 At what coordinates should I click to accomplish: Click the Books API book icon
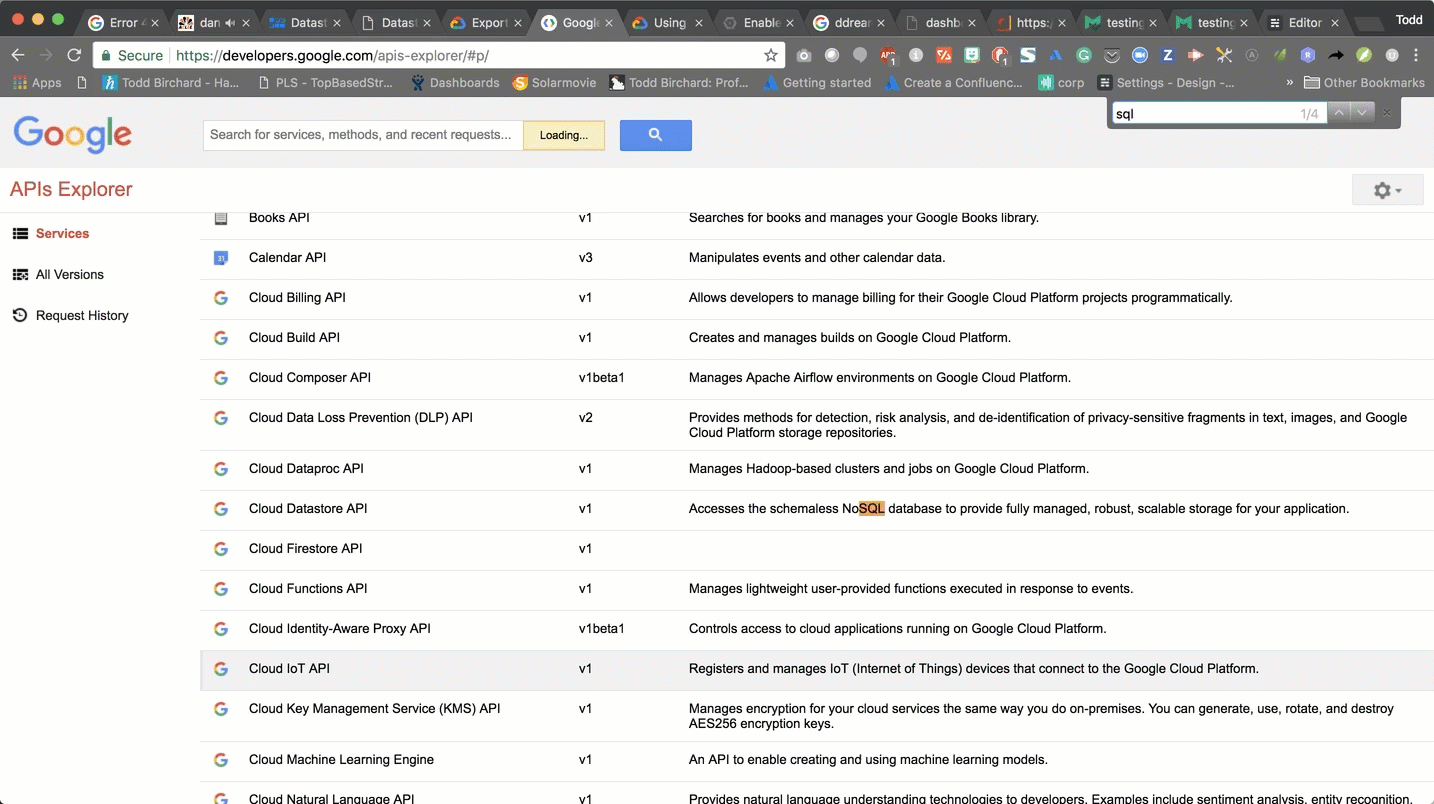(x=221, y=218)
